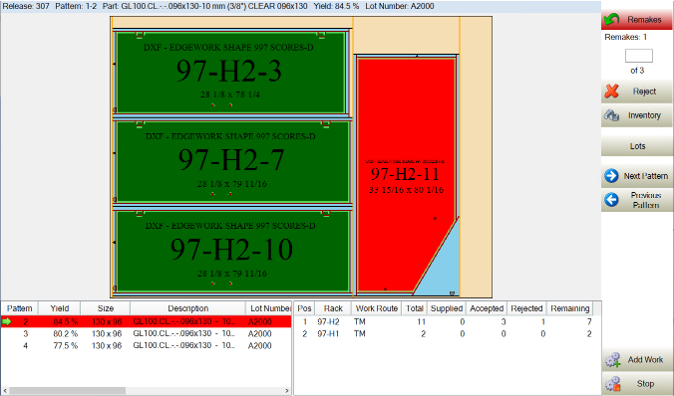
Task: Select green piece 97-H2-3
Action: (231, 72)
